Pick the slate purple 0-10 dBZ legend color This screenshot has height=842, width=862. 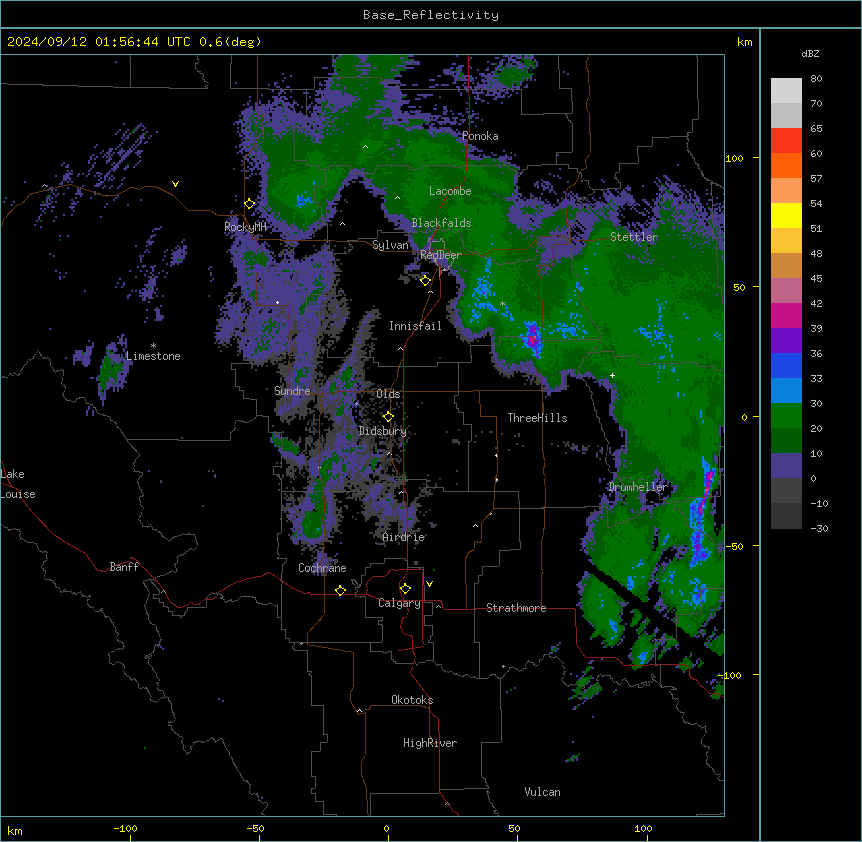point(786,466)
